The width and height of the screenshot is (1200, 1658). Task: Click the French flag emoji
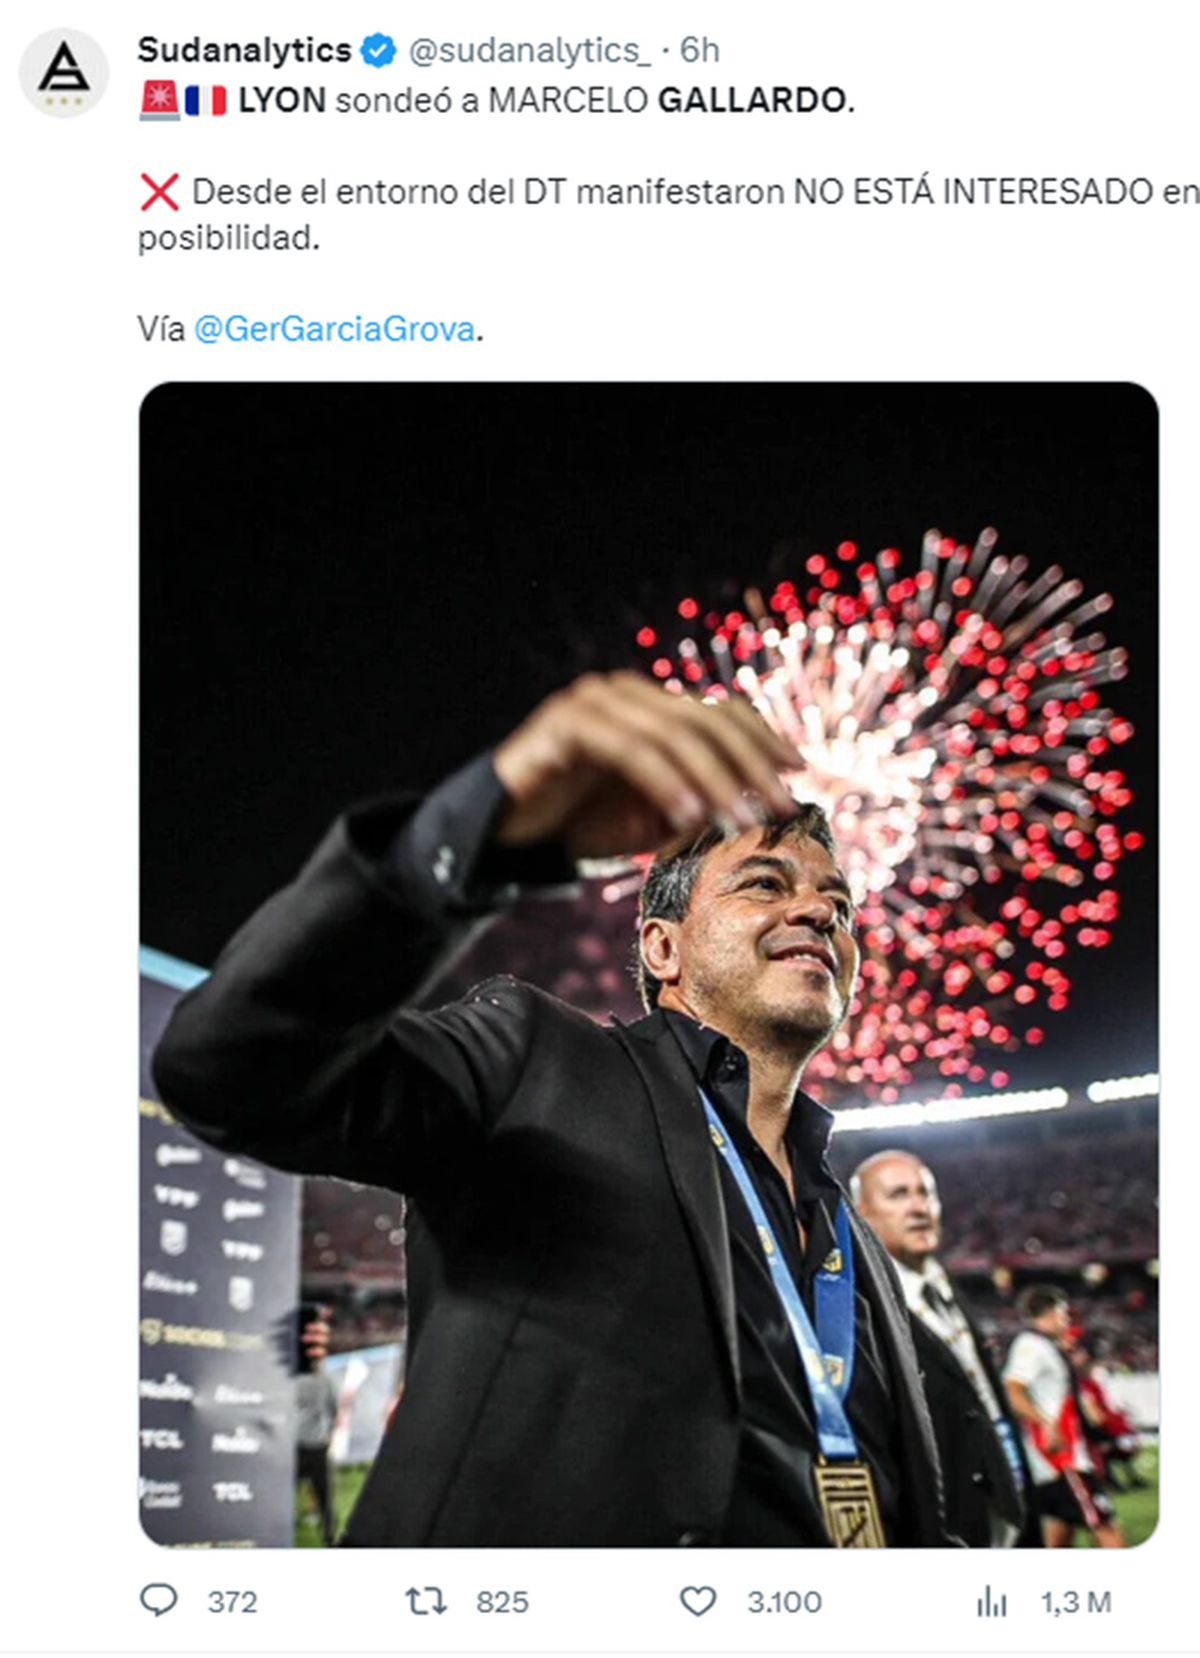[206, 100]
